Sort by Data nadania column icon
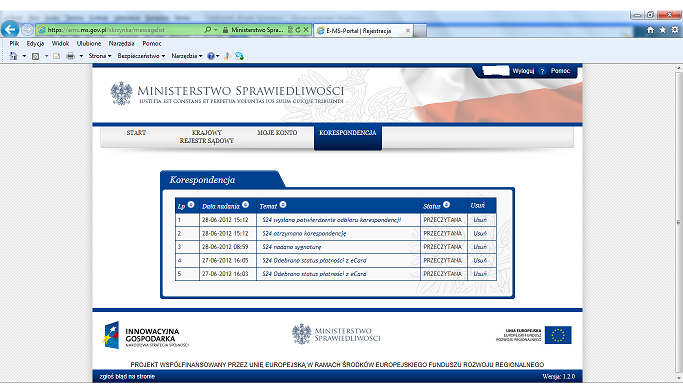The width and height of the screenshot is (683, 384). tap(246, 205)
